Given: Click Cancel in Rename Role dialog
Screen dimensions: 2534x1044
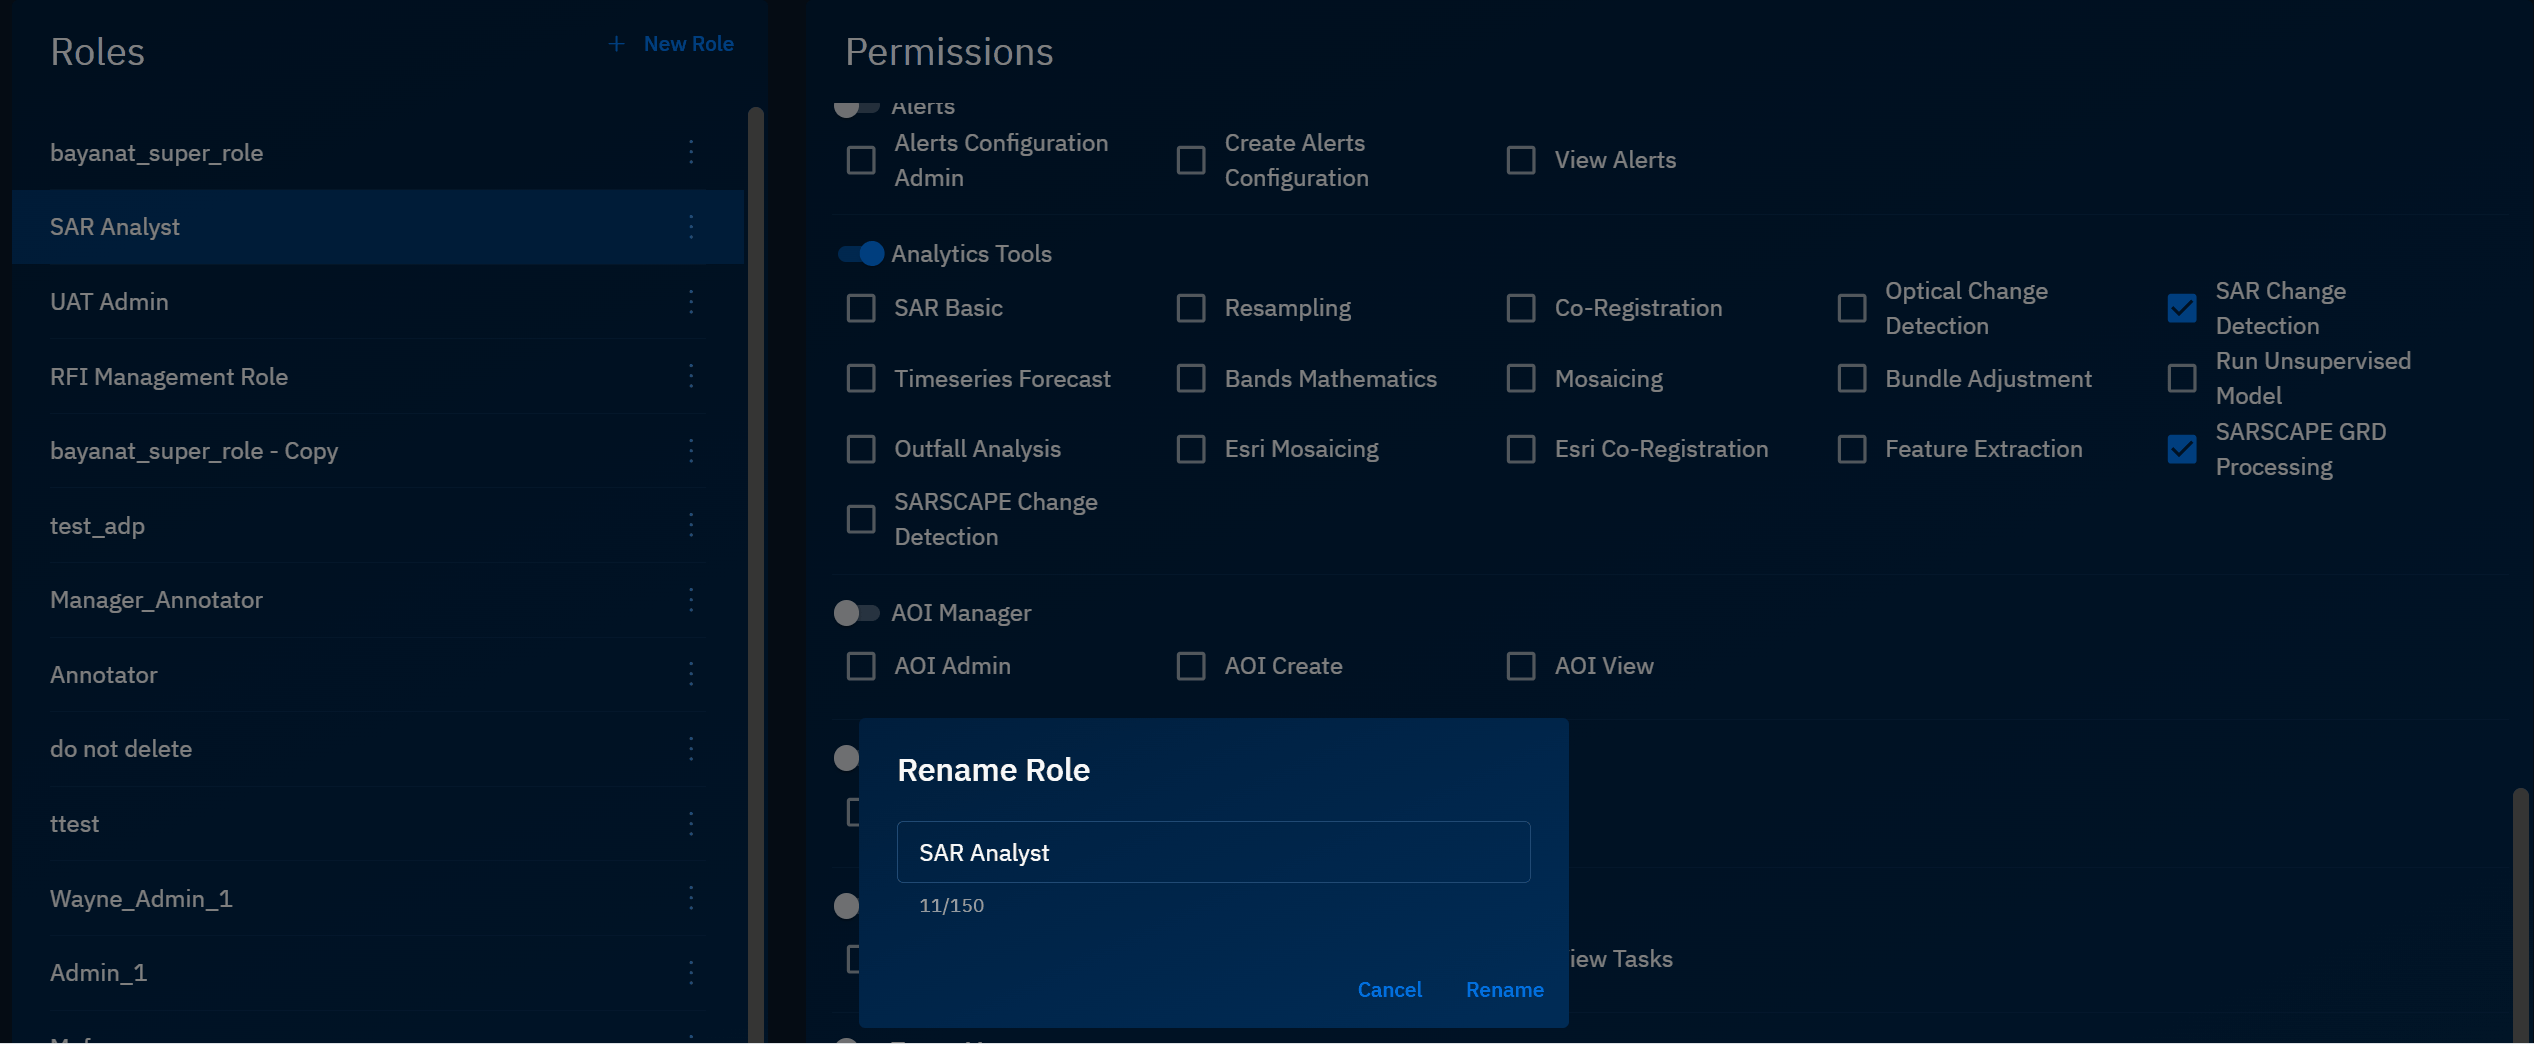Looking at the screenshot, I should 1389,989.
